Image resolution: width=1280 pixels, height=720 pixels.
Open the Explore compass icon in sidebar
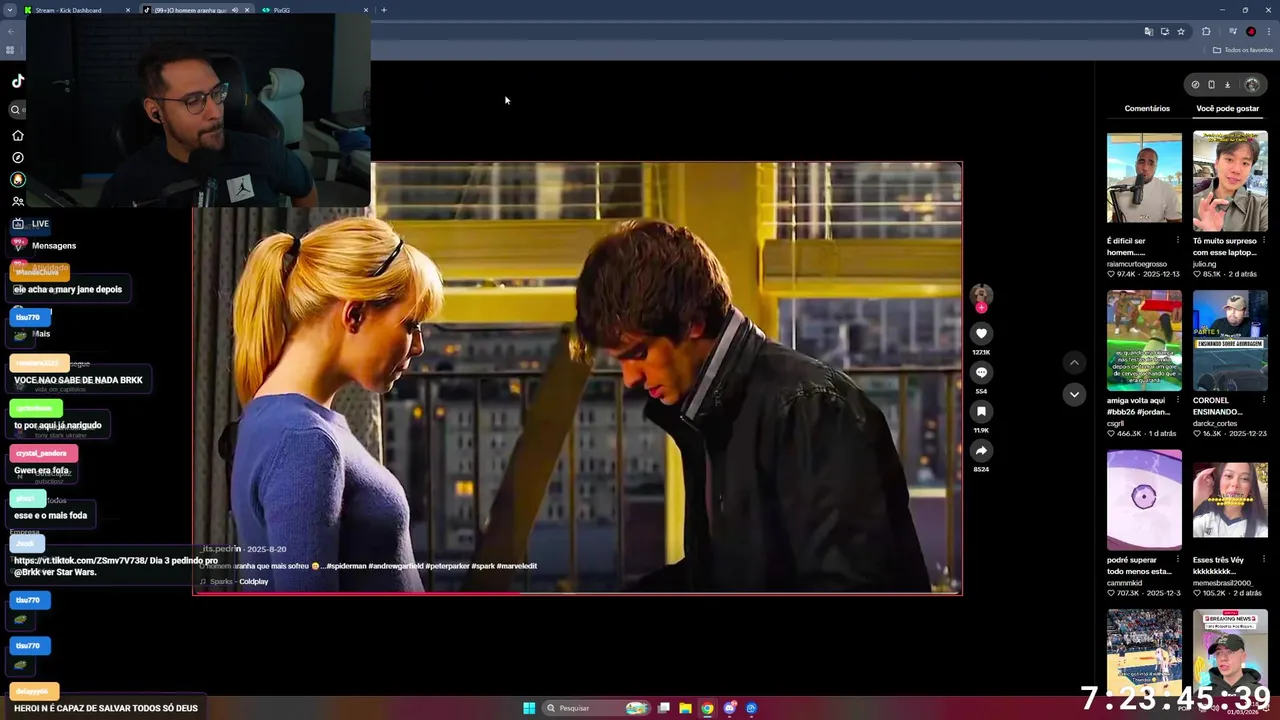click(x=17, y=157)
